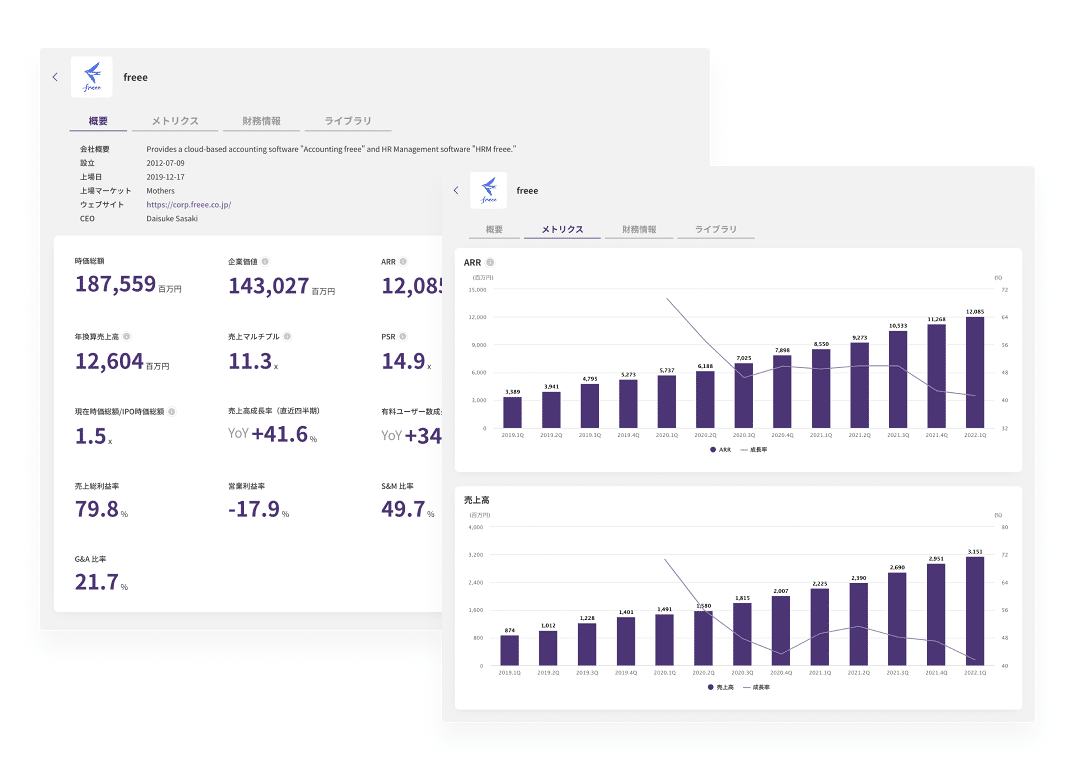This screenshot has width=1072, height=774.
Task: Click the 売上高 chart title
Action: click(477, 500)
